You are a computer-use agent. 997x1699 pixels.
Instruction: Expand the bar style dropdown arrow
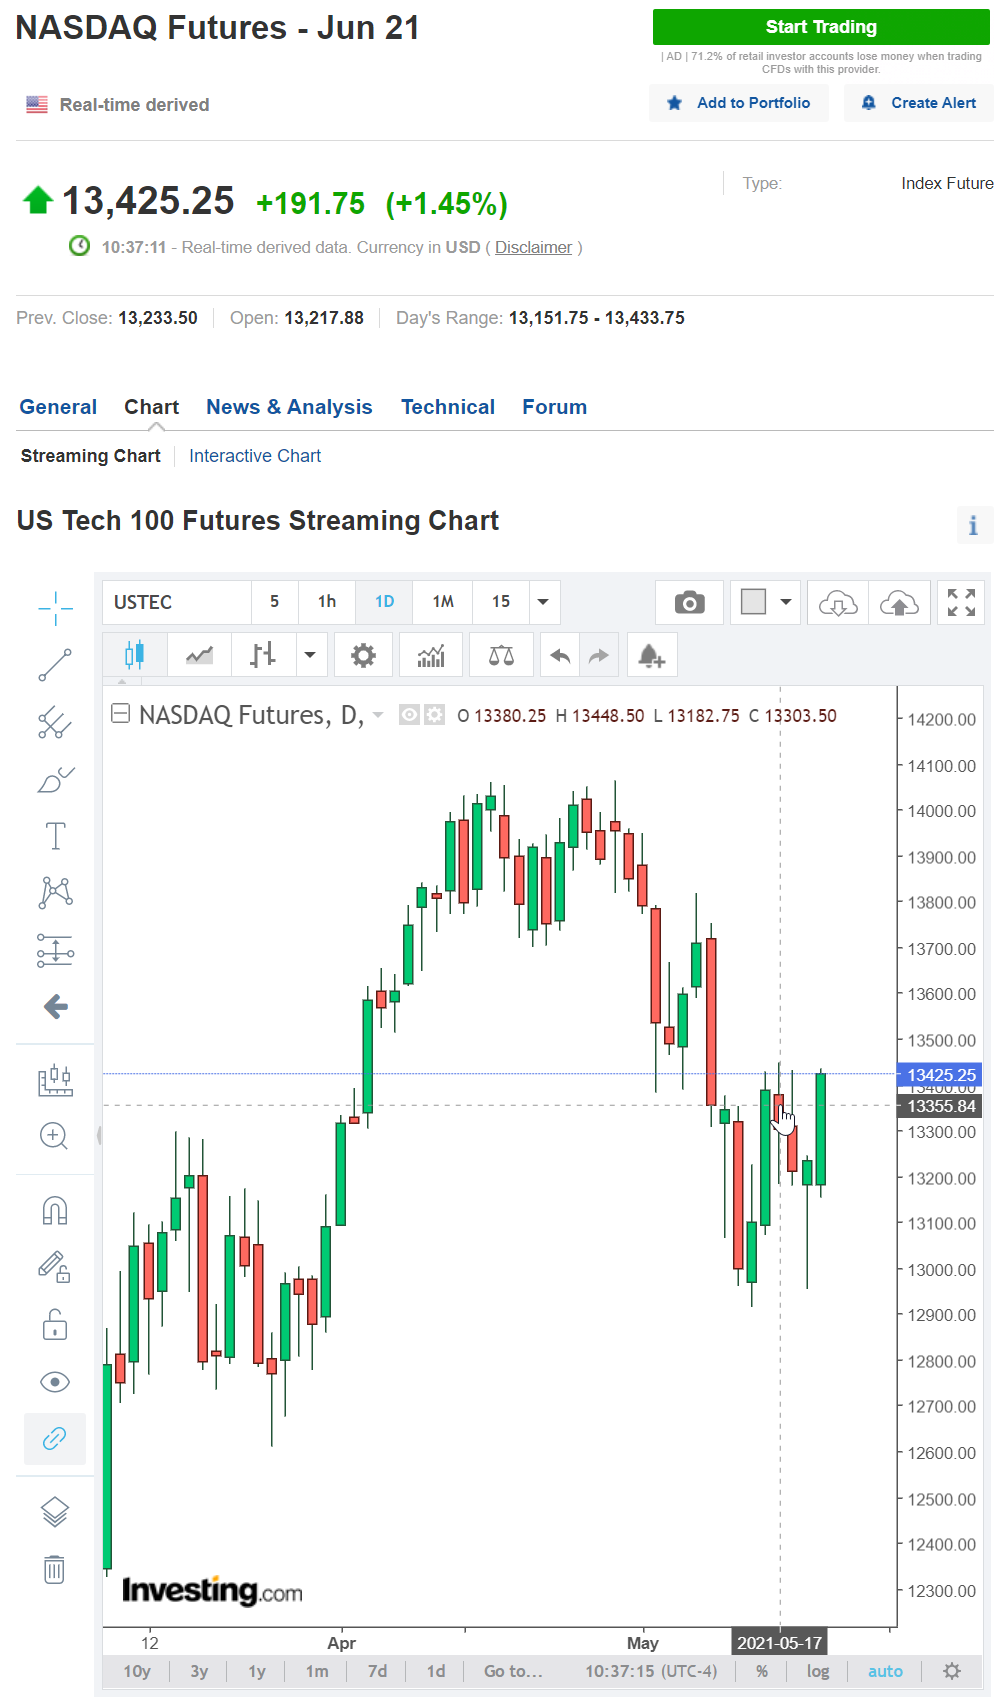[310, 656]
